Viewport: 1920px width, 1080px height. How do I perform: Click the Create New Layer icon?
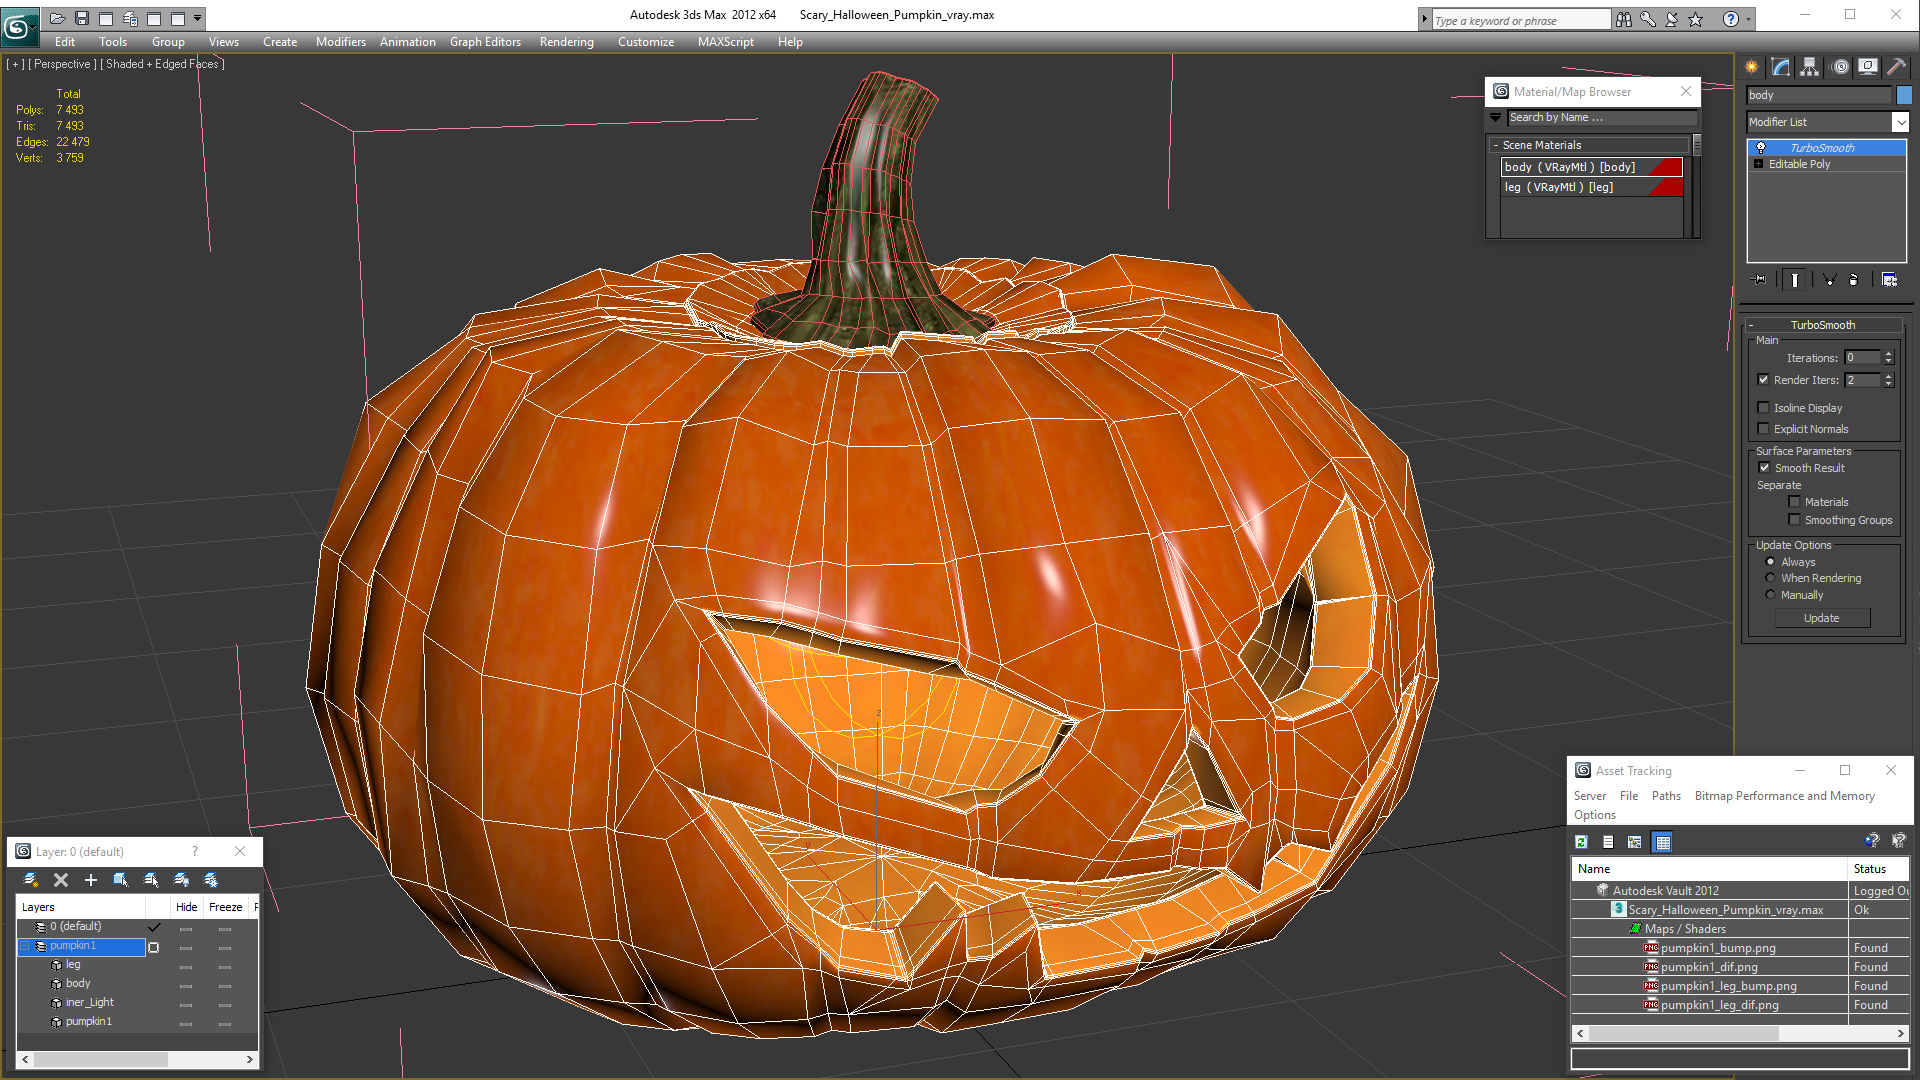click(31, 880)
